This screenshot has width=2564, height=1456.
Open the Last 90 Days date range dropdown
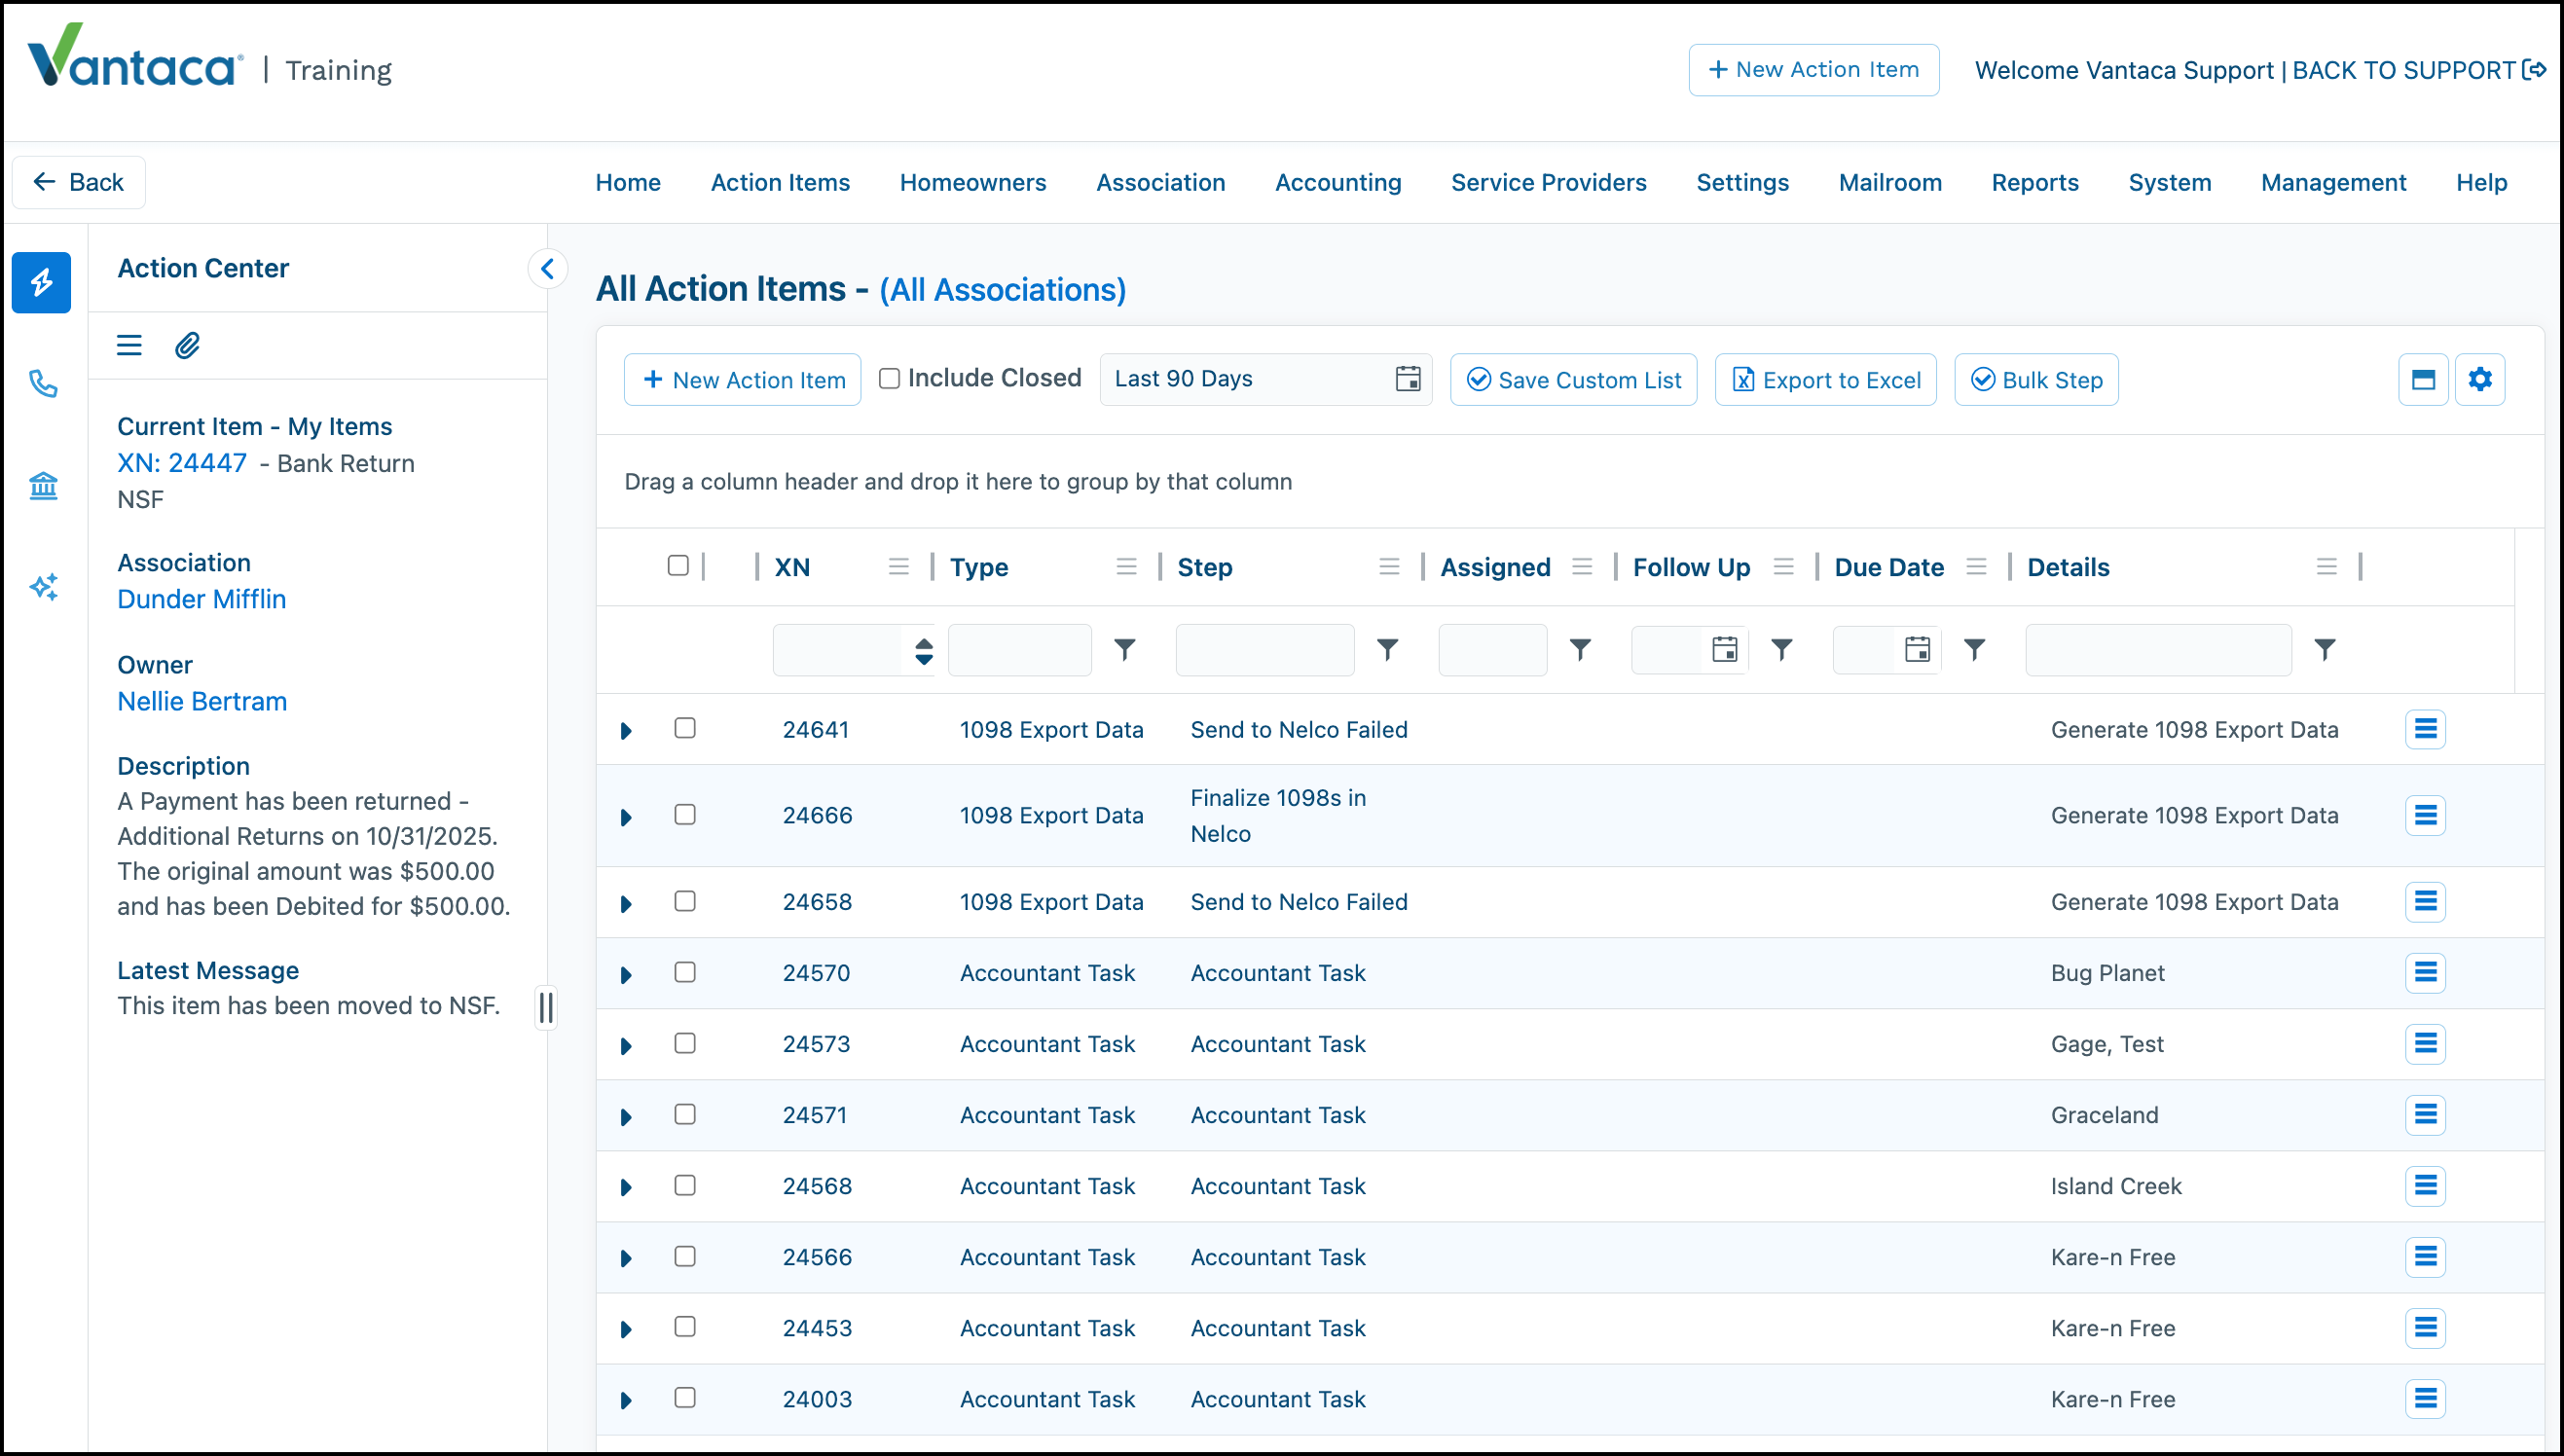click(1265, 379)
